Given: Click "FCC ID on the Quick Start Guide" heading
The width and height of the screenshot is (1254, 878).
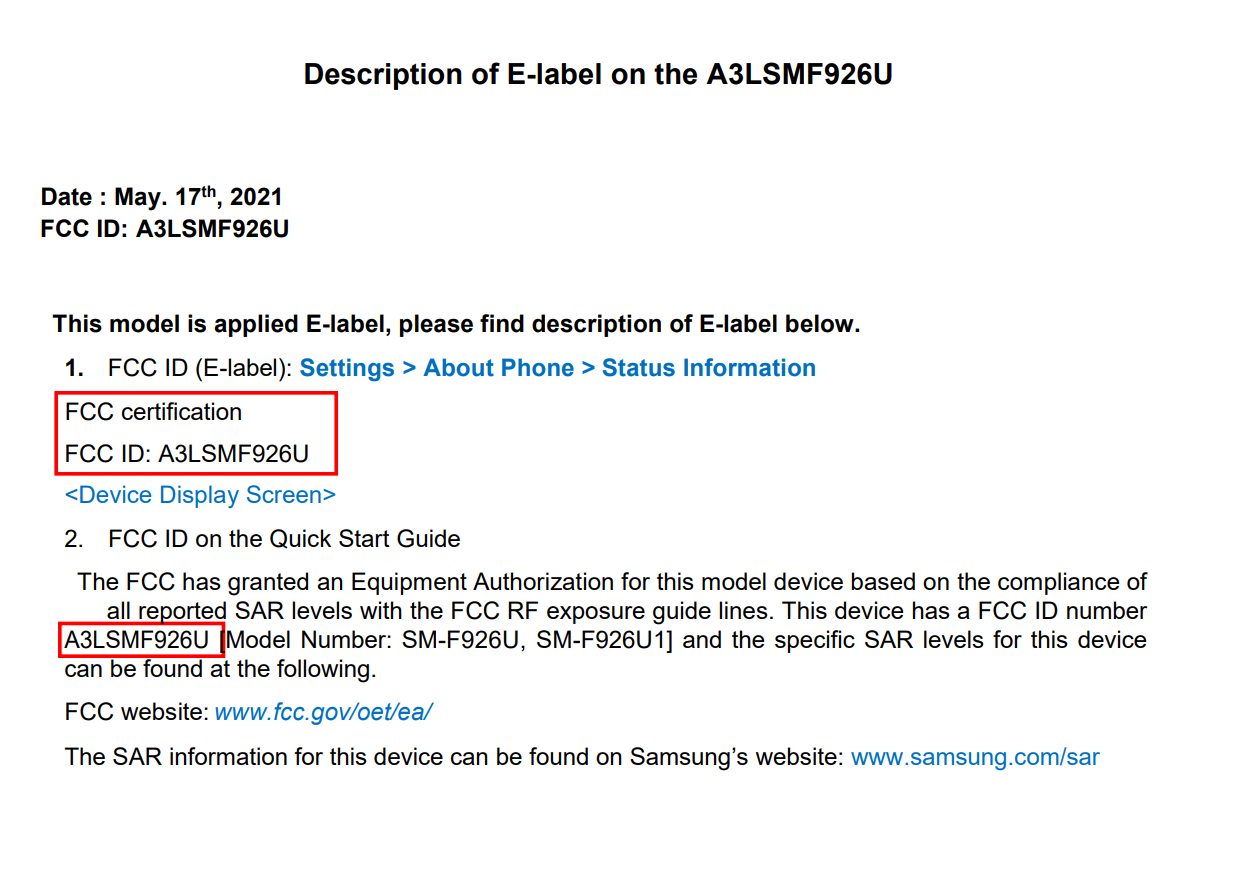Looking at the screenshot, I should [x=284, y=539].
